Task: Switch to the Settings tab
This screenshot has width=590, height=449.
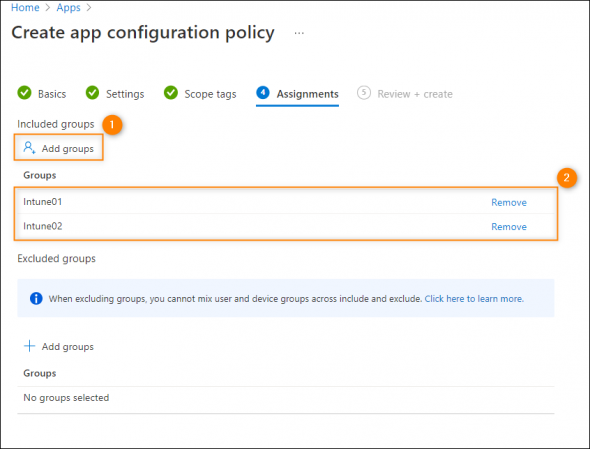Action: (x=125, y=94)
